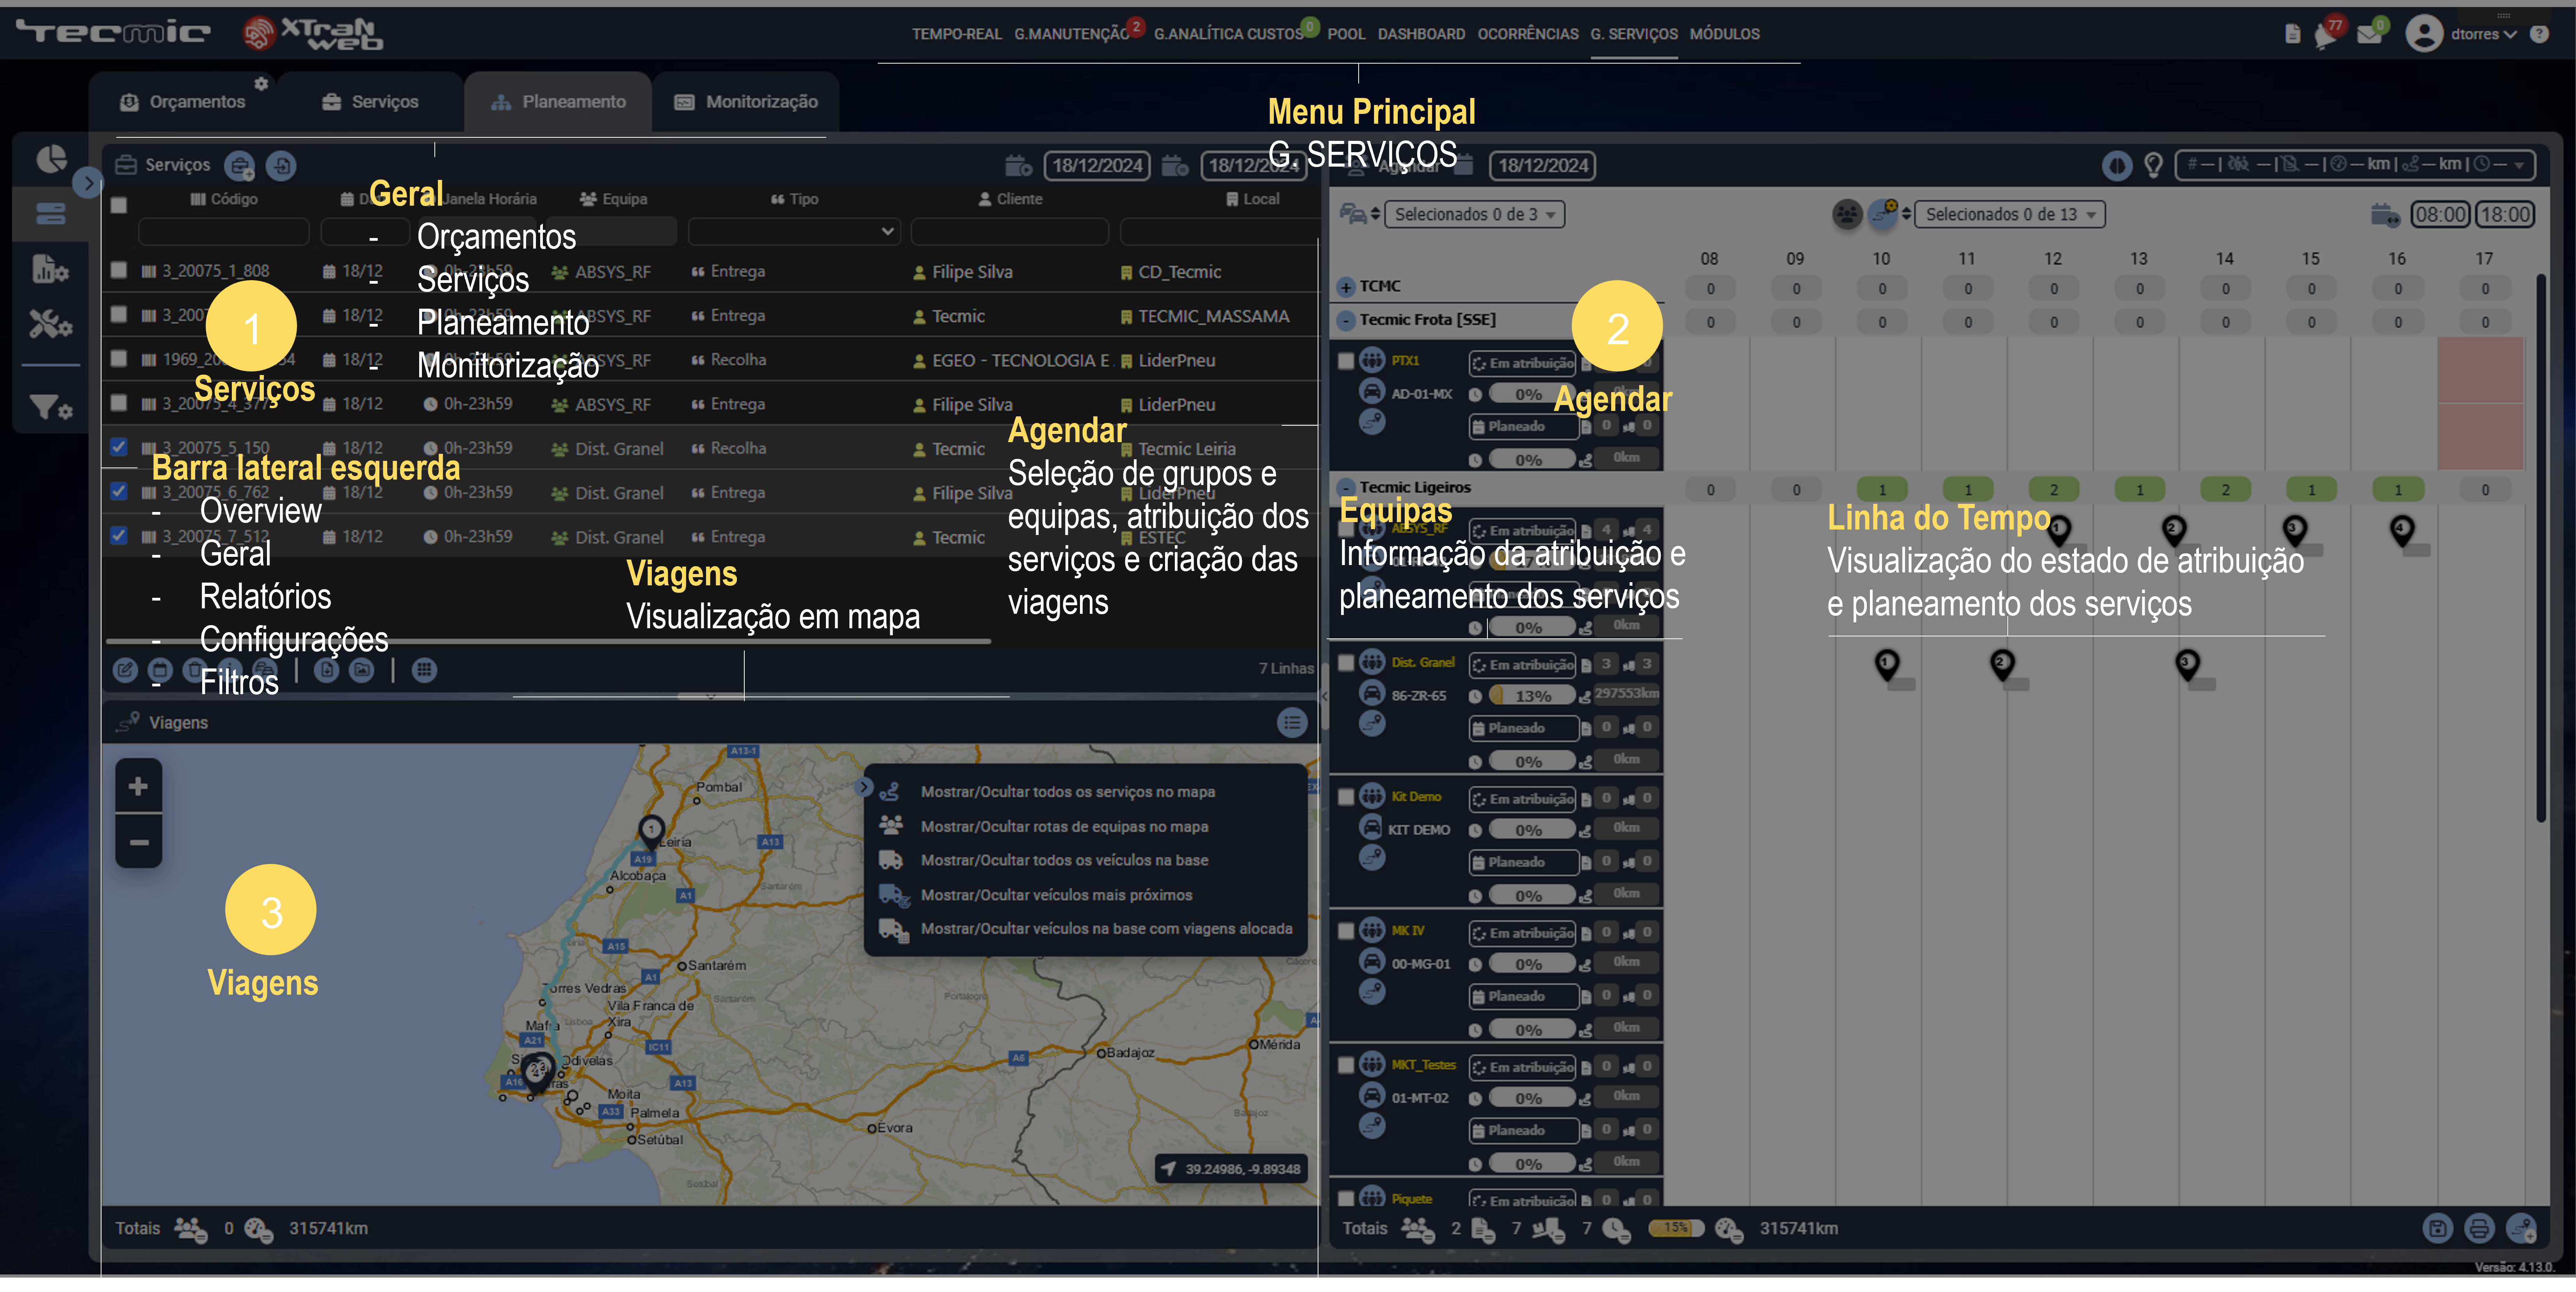Viewport: 2576px width, 1292px height.
Task: Click the help question mark icon
Action: pos(2539,34)
